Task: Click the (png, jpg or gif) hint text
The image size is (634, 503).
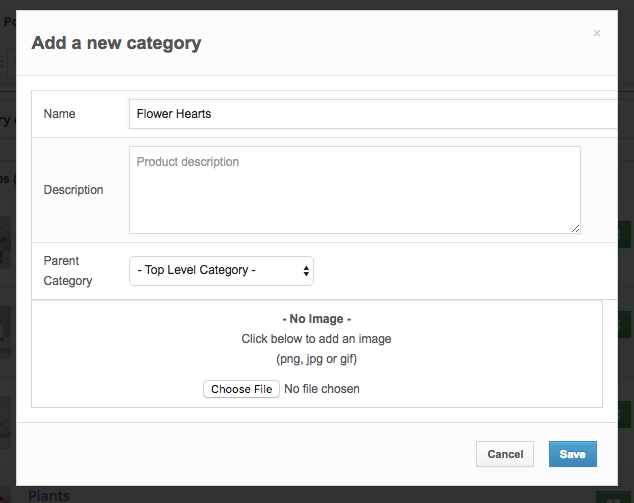Action: click(x=316, y=359)
